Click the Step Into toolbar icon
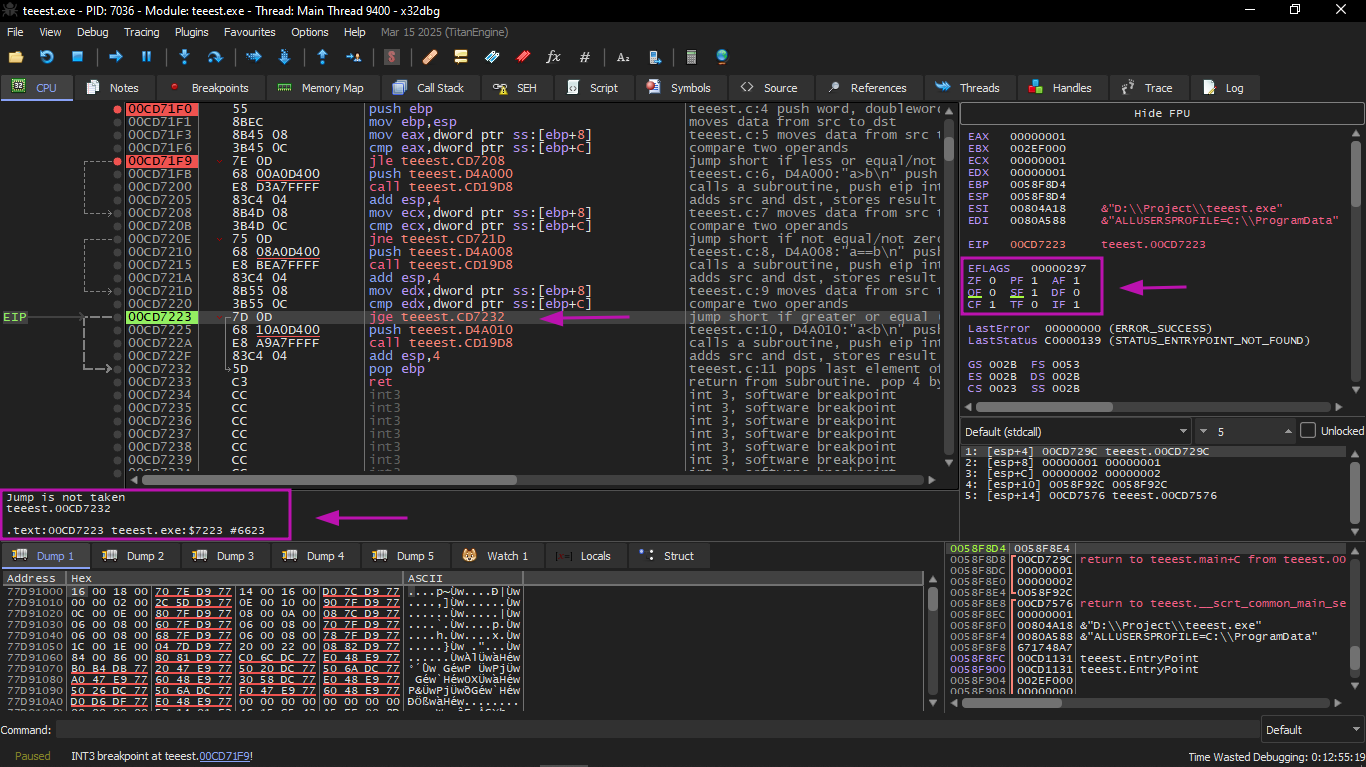 click(x=184, y=57)
